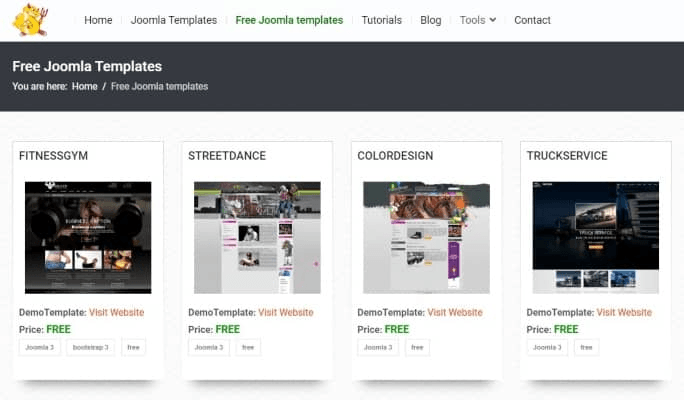Image resolution: width=684 pixels, height=400 pixels.
Task: Open the STREETDANCE template title
Action: pyautogui.click(x=227, y=156)
